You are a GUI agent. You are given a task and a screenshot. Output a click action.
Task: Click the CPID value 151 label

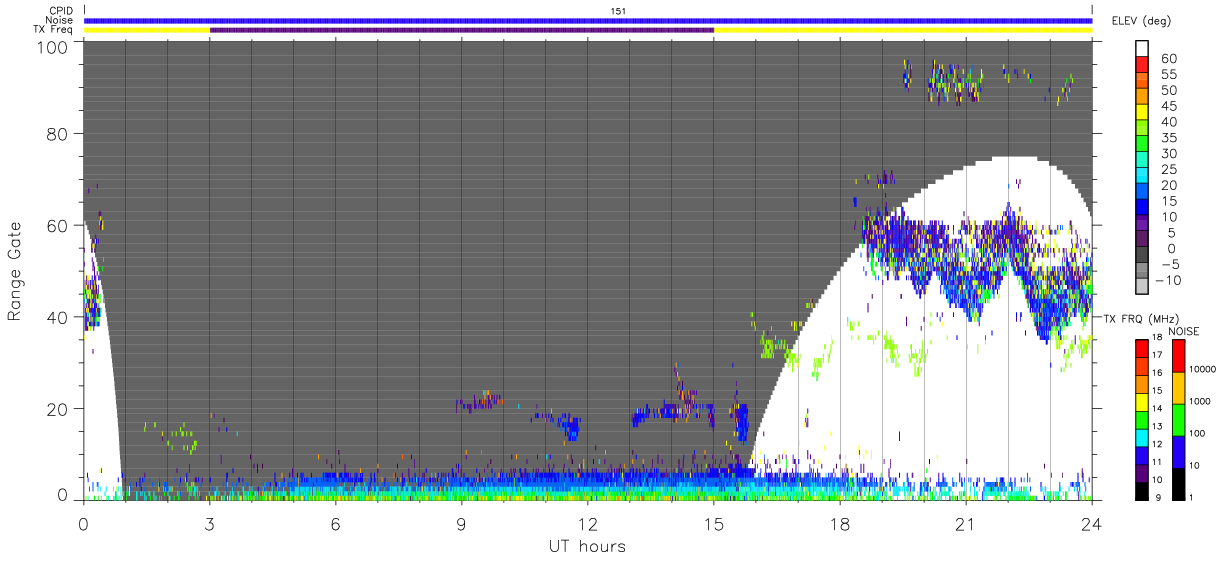(619, 11)
